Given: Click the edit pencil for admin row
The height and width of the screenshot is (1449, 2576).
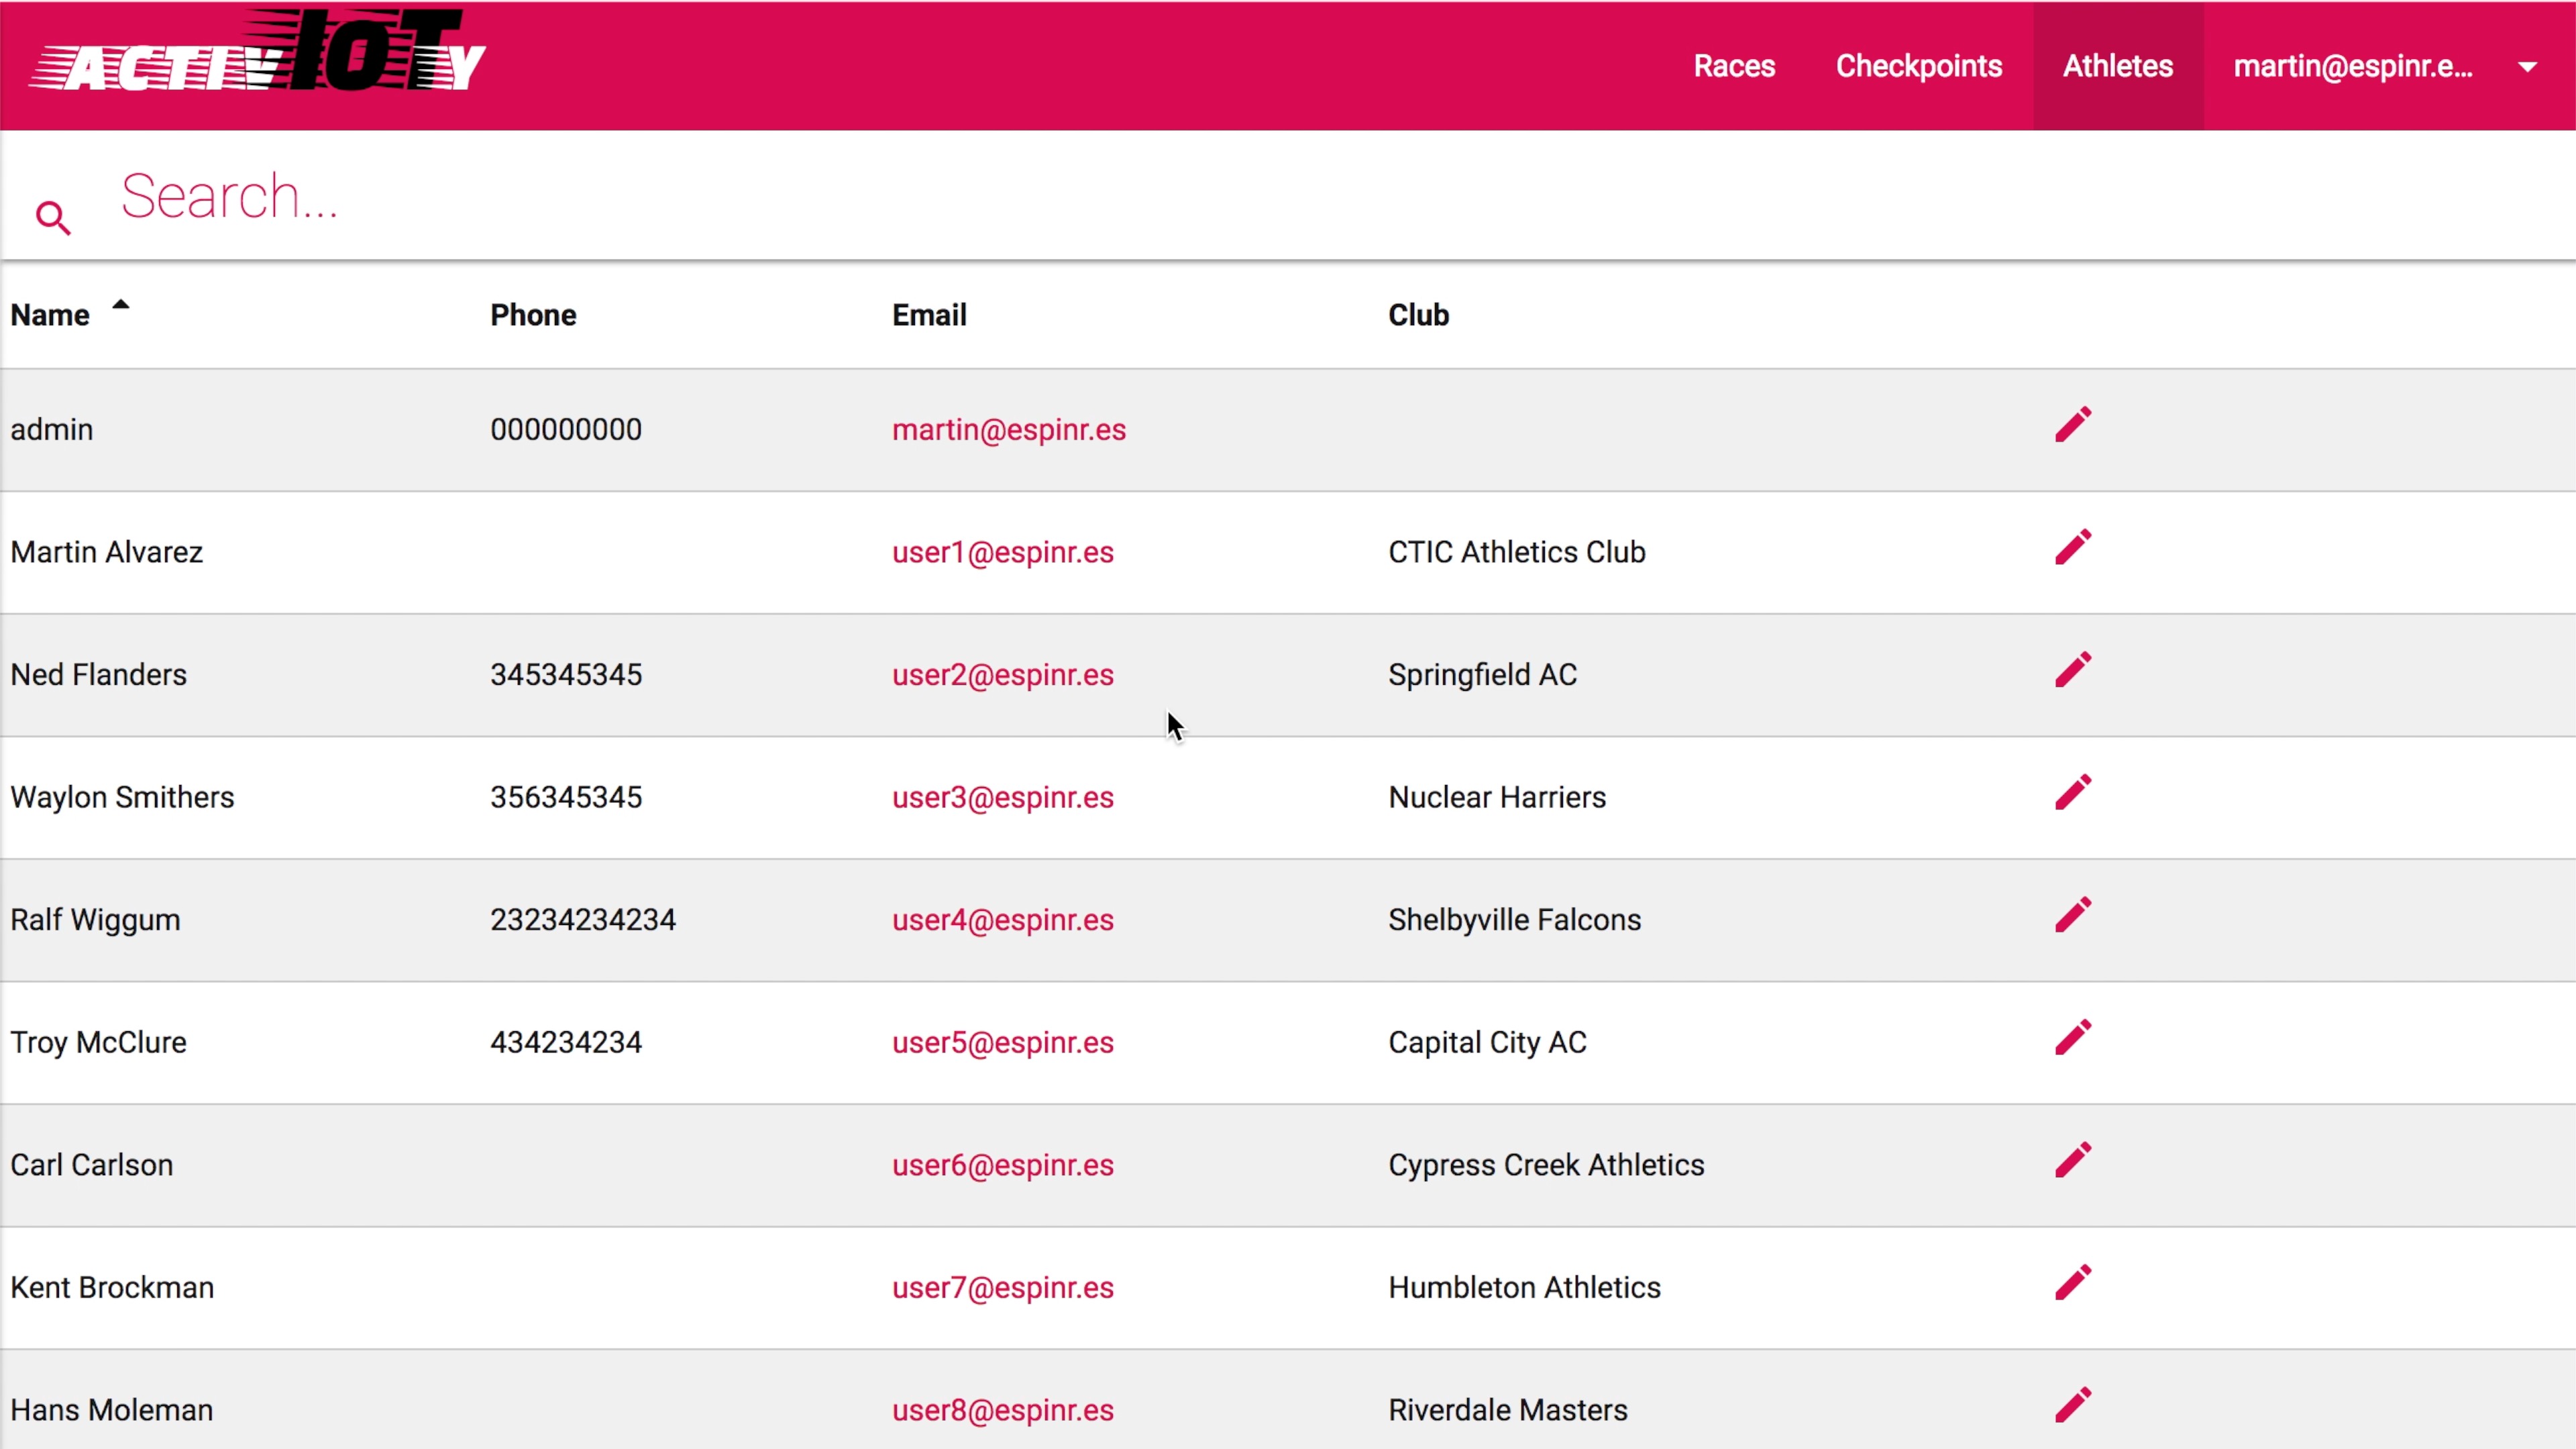Looking at the screenshot, I should coord(2072,425).
